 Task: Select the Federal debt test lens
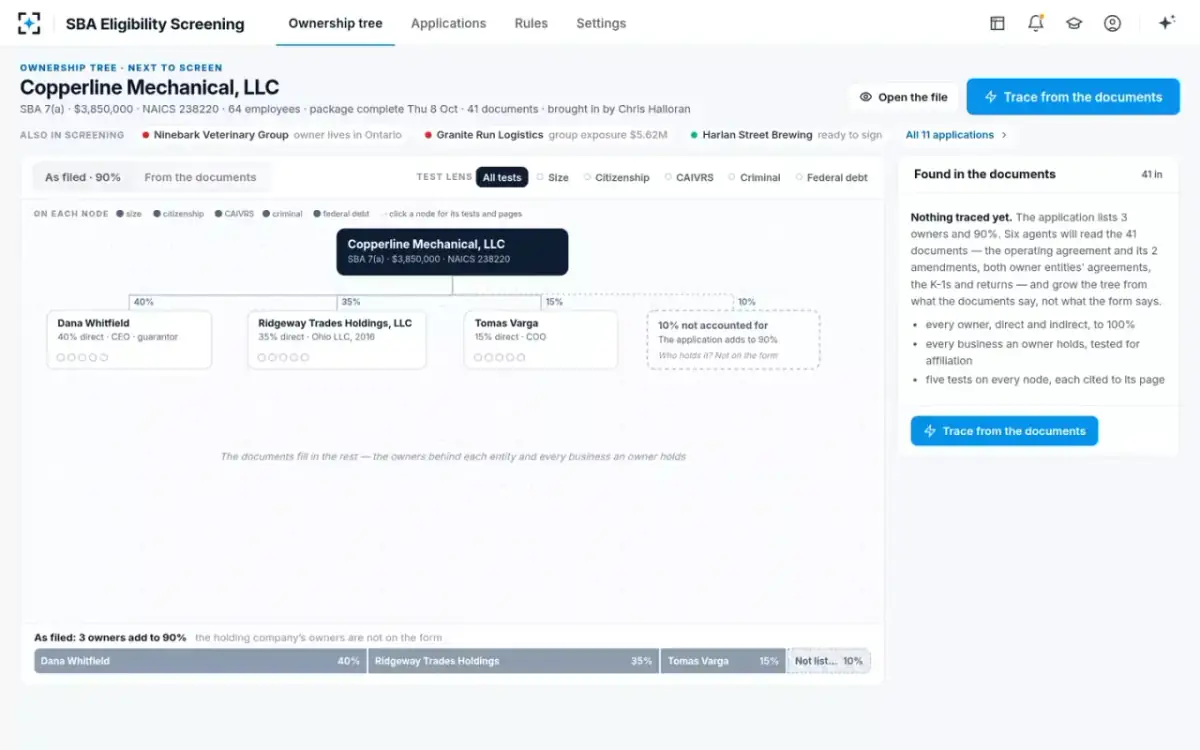coord(831,177)
